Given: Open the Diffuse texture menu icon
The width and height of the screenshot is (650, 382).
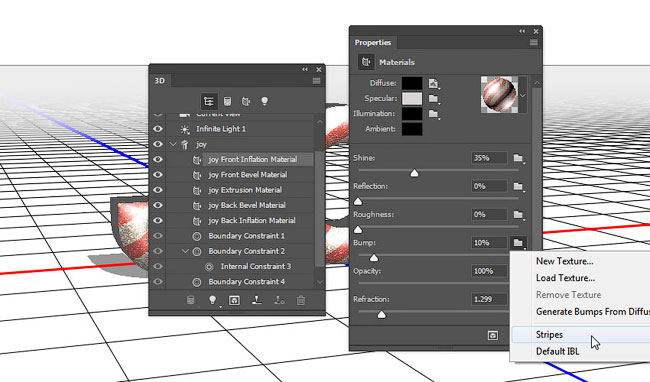Looking at the screenshot, I should point(434,83).
